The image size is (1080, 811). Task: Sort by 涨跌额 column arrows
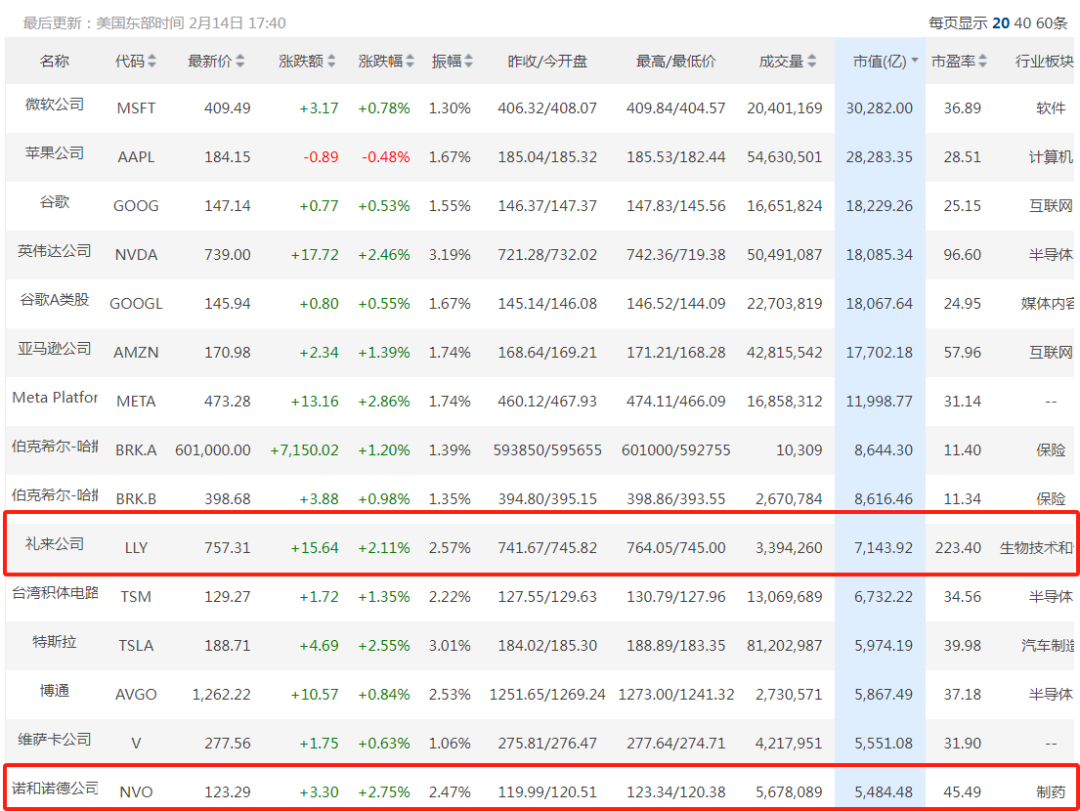(x=331, y=61)
